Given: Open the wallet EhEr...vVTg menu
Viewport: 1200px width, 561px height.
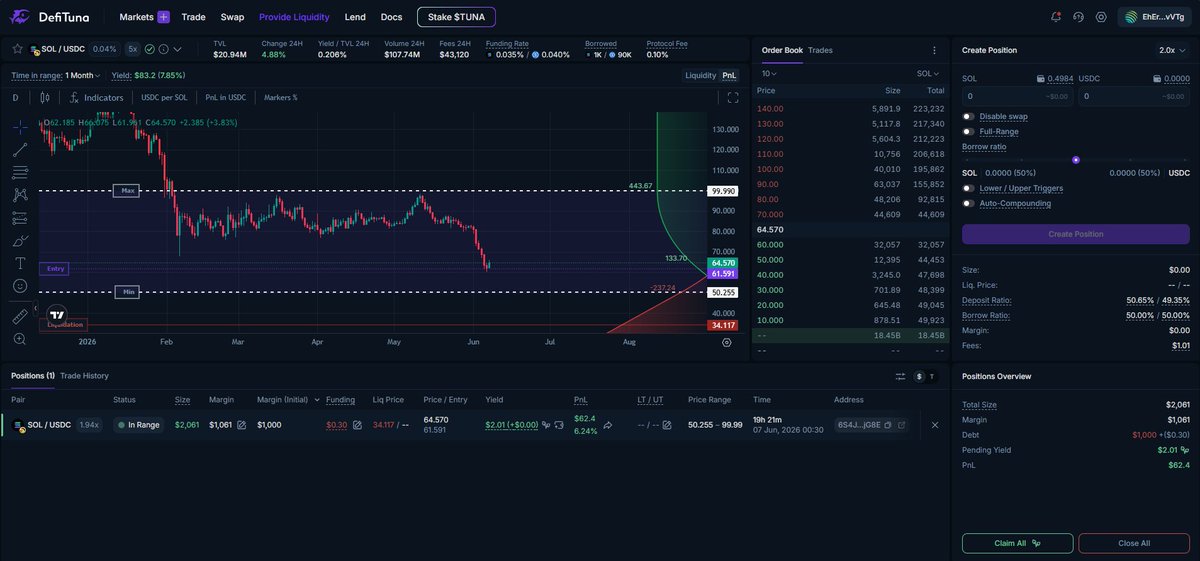Looking at the screenshot, I should tap(1155, 17).
